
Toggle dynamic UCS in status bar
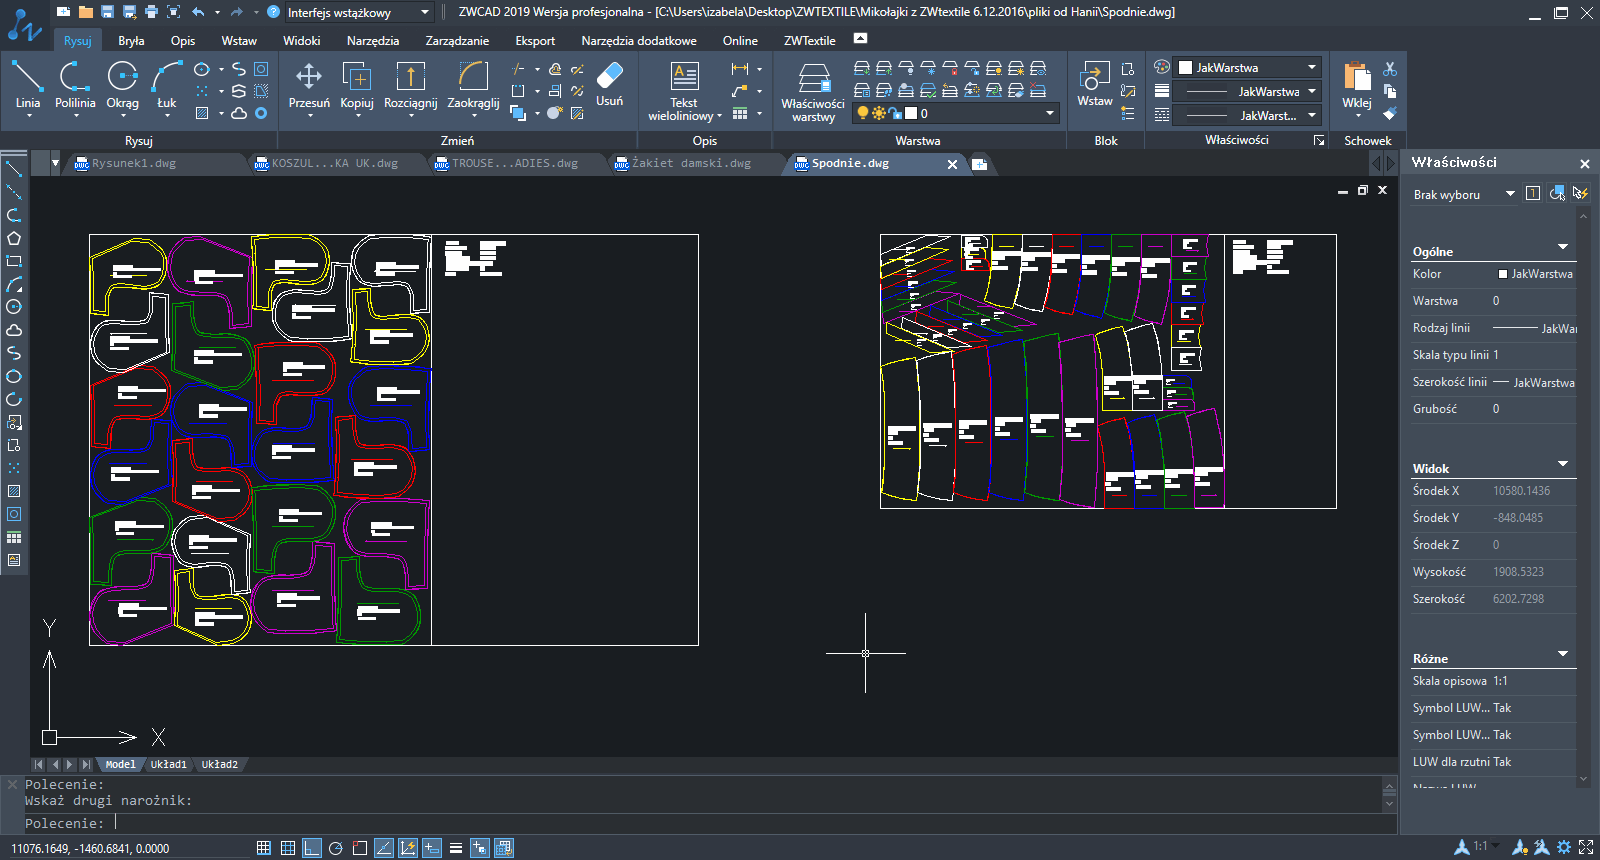[408, 848]
